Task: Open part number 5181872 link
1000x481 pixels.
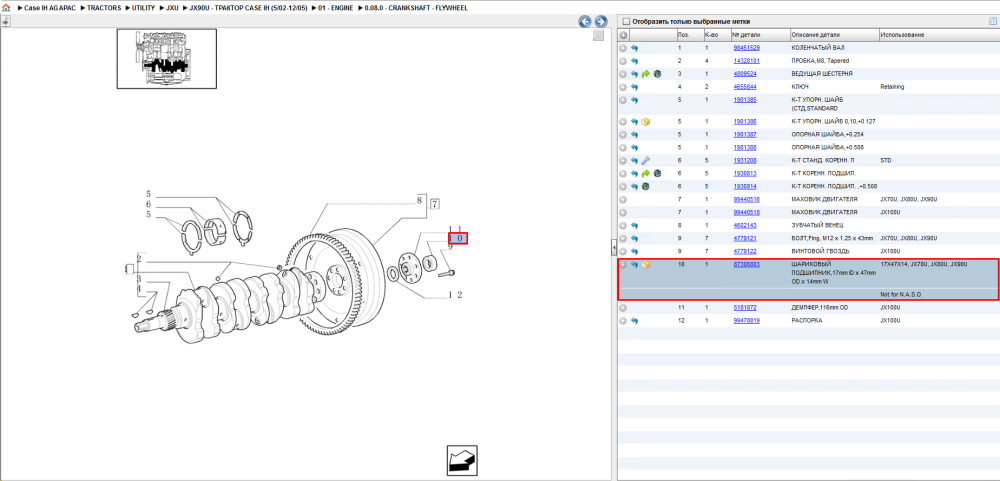Action: [x=745, y=307]
